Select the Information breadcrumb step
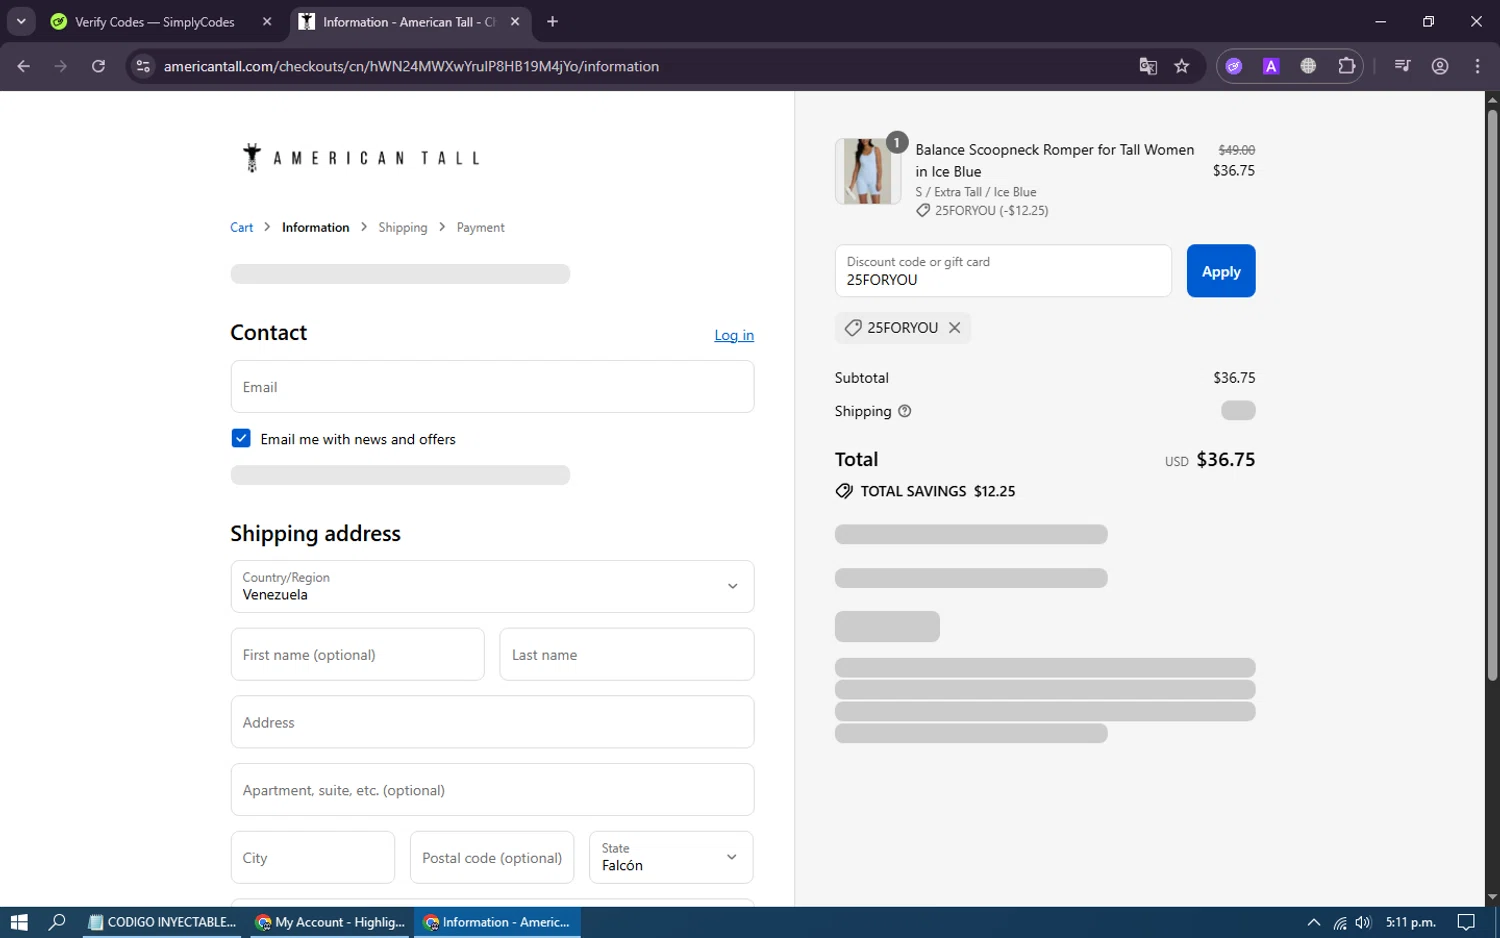The image size is (1500, 938). 315,227
